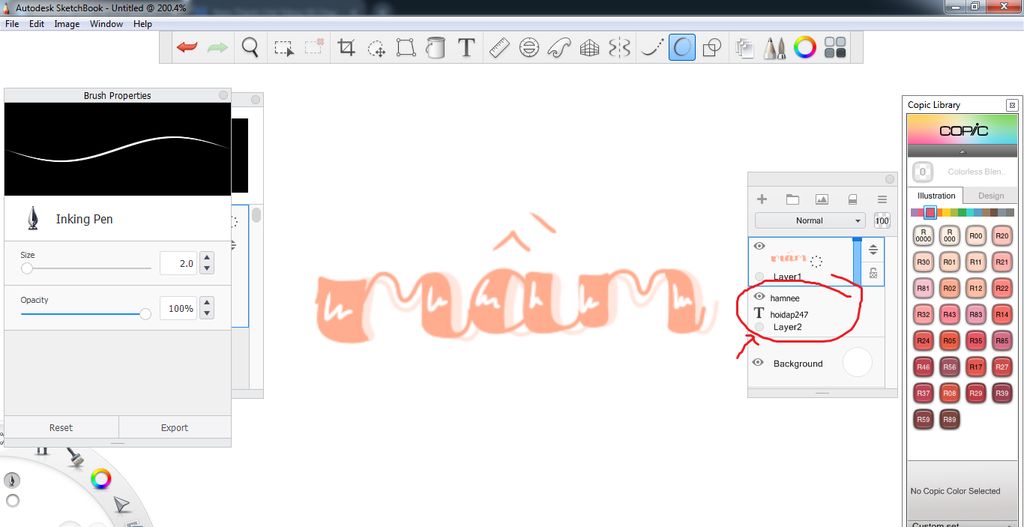The height and width of the screenshot is (527, 1024).
Task: Click the clear layer eraser icon
Action: pos(852,199)
